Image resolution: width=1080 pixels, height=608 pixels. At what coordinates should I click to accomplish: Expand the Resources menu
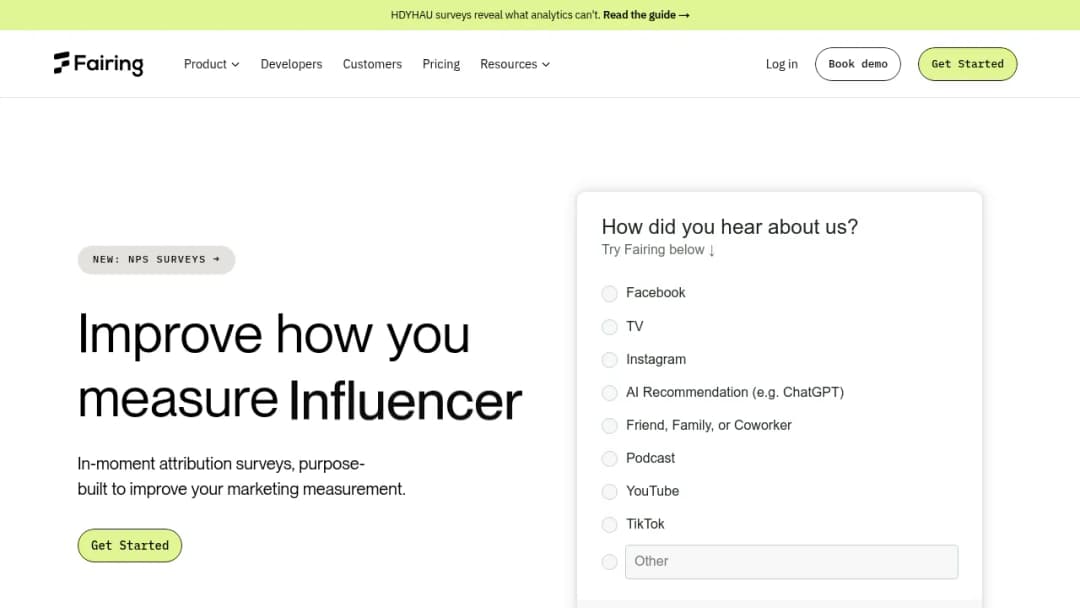(515, 64)
